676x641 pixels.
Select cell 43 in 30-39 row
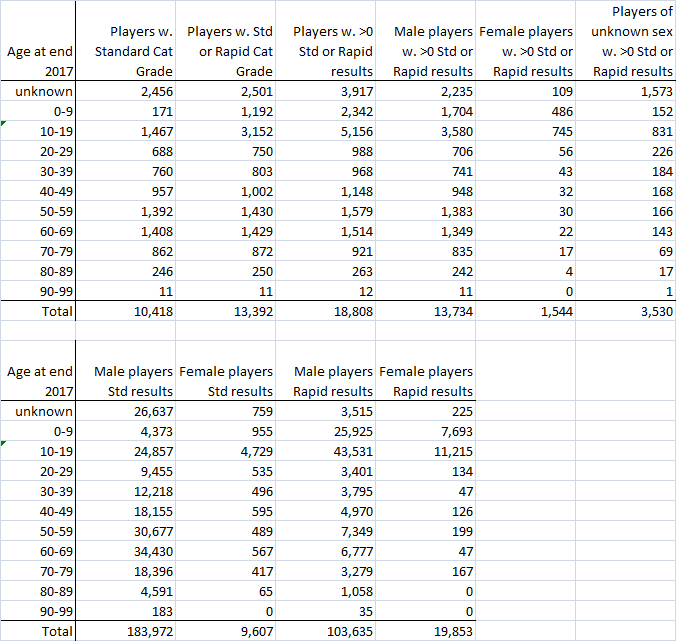point(526,171)
